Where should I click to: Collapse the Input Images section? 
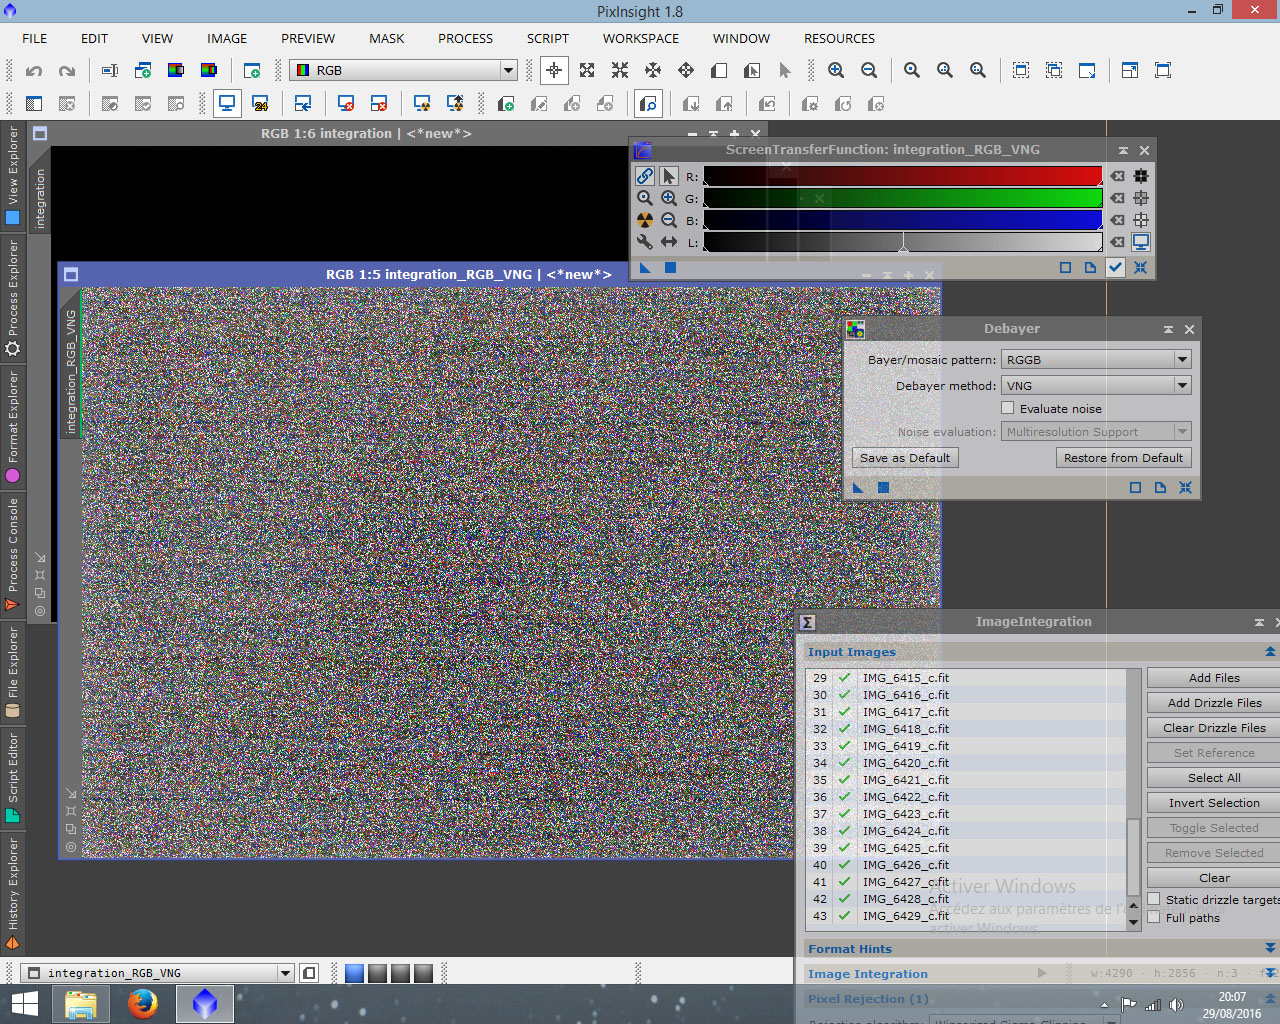1270,652
